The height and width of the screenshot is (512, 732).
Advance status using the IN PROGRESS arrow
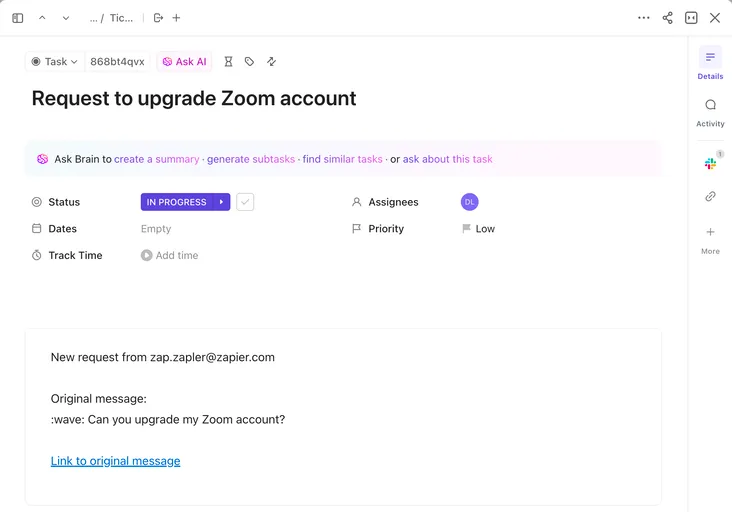coord(221,202)
